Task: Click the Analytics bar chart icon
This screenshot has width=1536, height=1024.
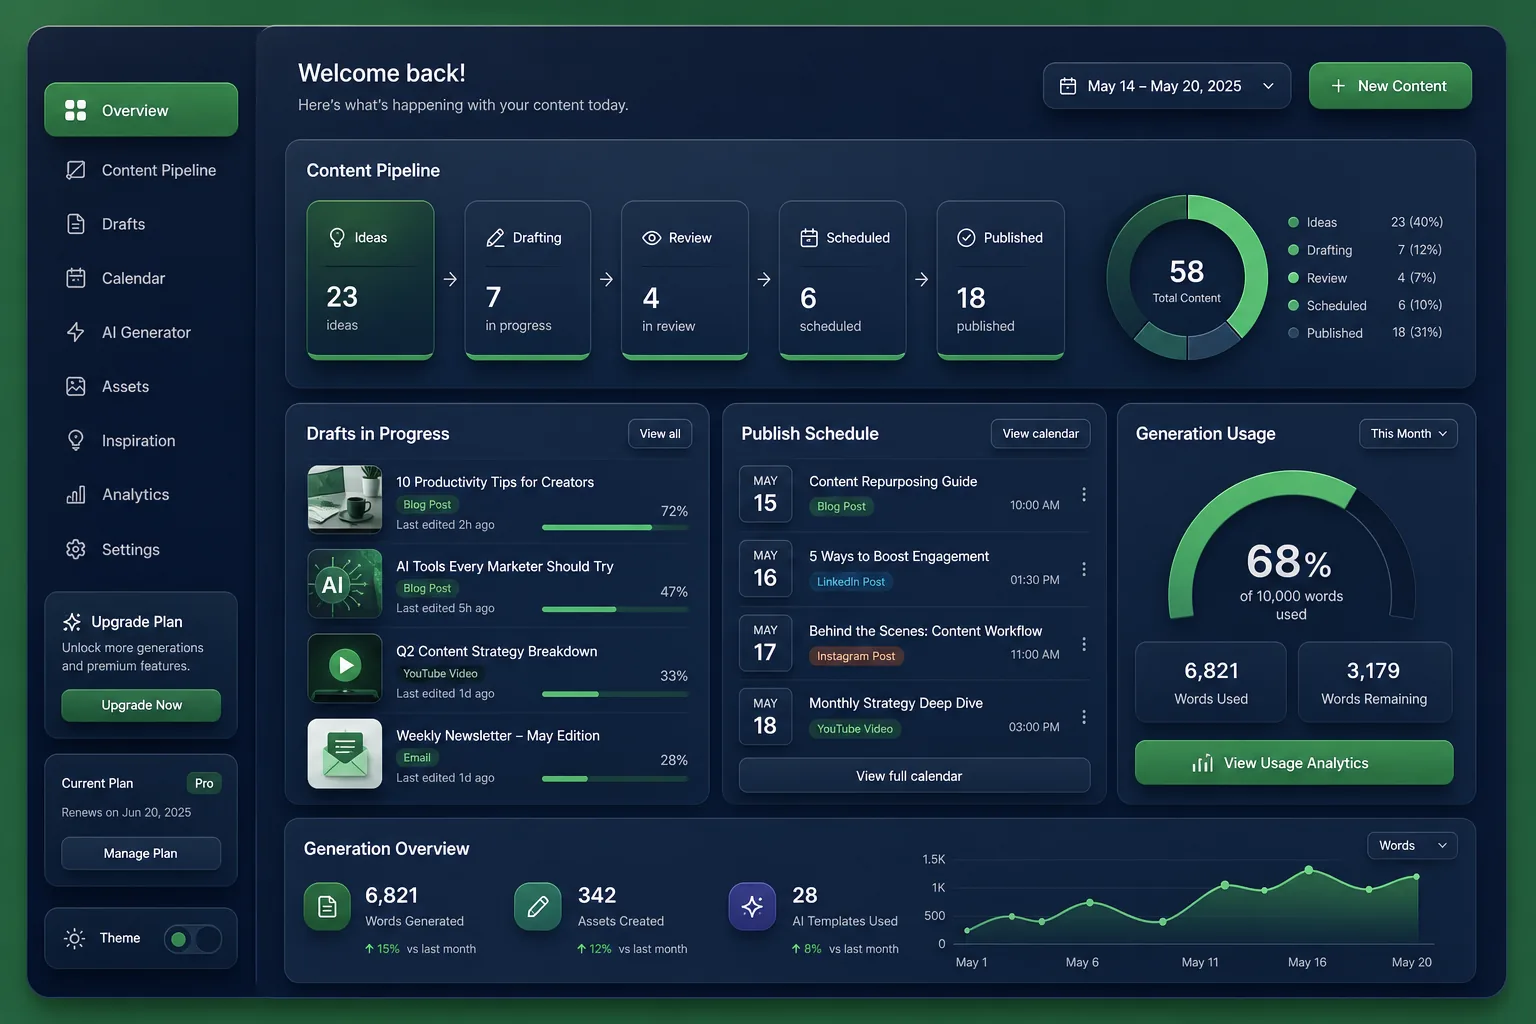Action: [x=75, y=494]
